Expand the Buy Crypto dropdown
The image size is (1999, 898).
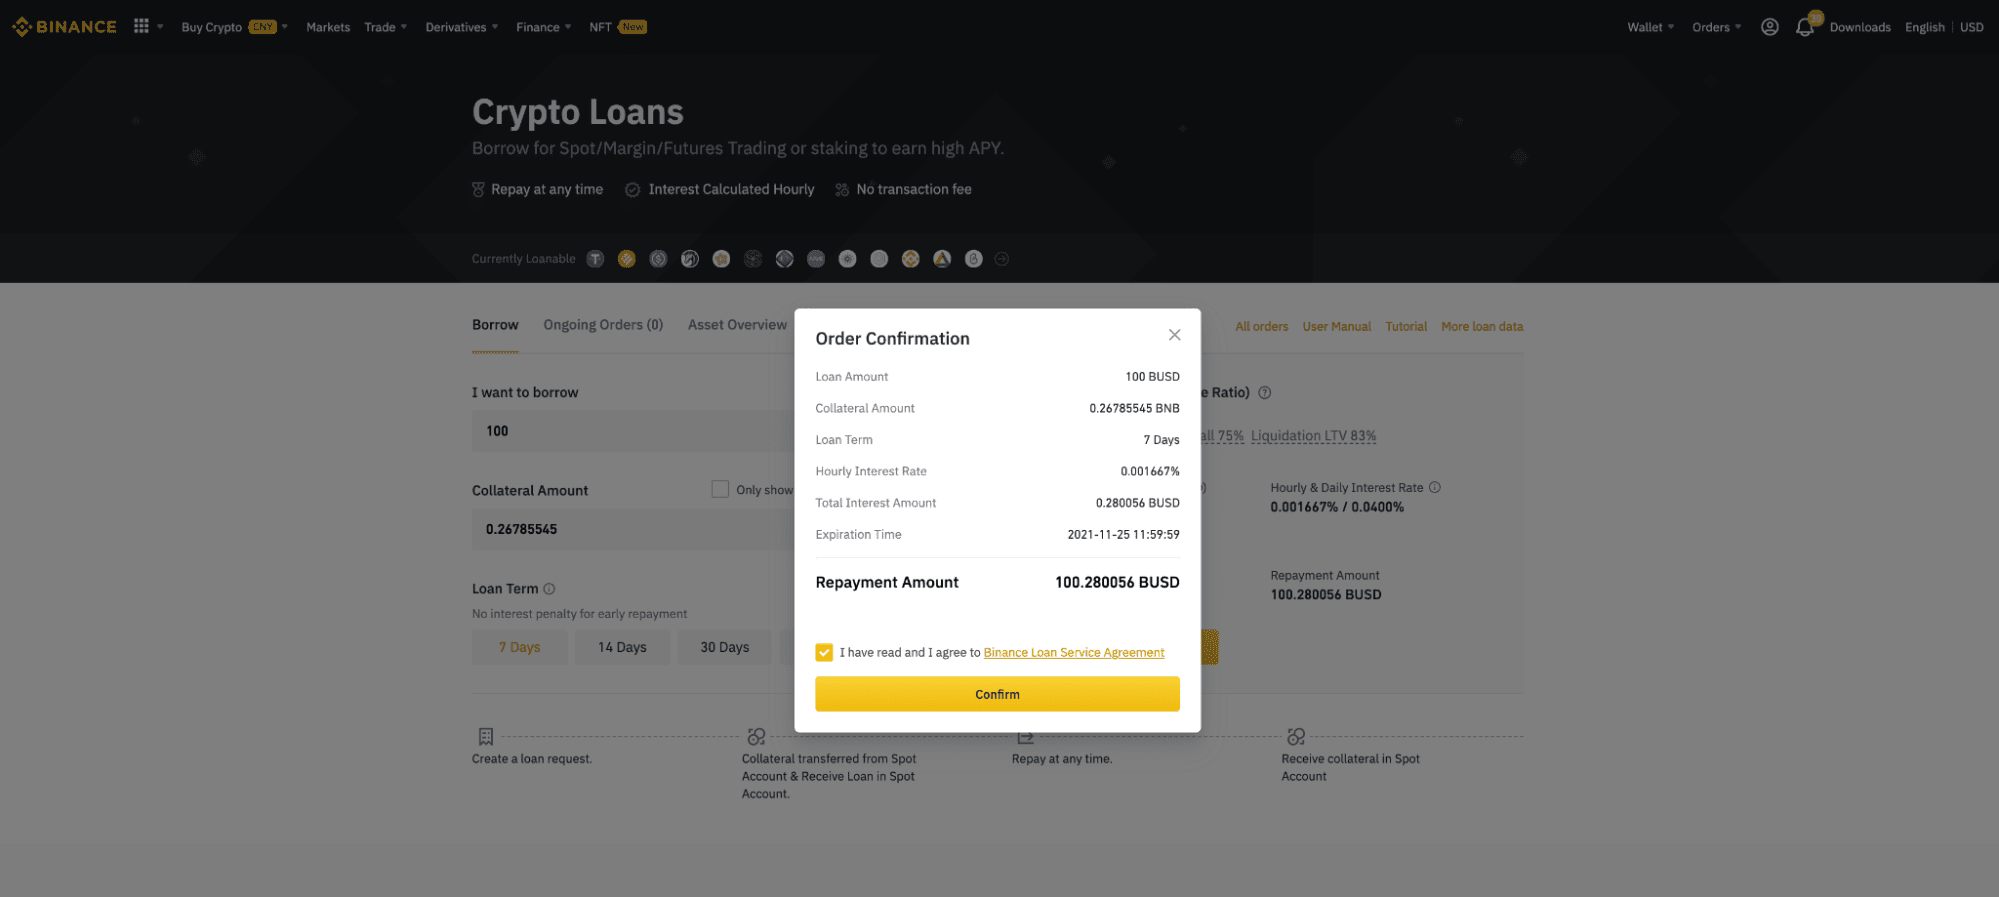234,27
